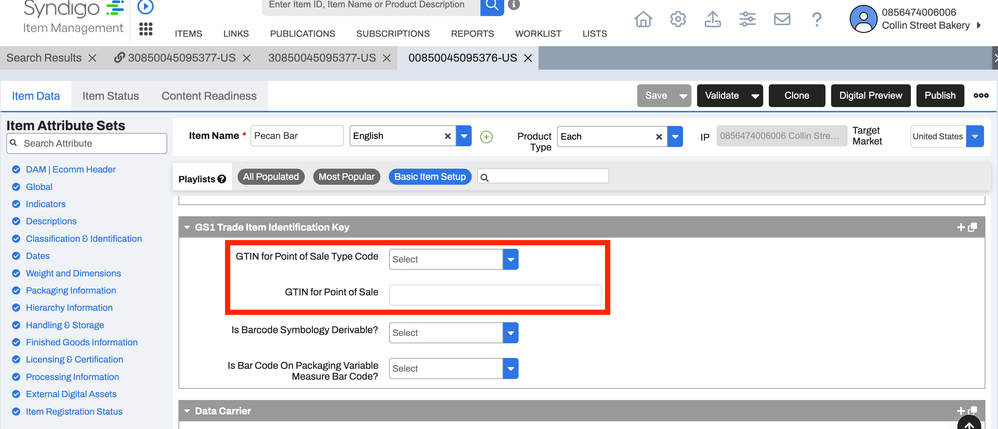
Task: Switch to the Content Readiness tab
Action: 209,96
